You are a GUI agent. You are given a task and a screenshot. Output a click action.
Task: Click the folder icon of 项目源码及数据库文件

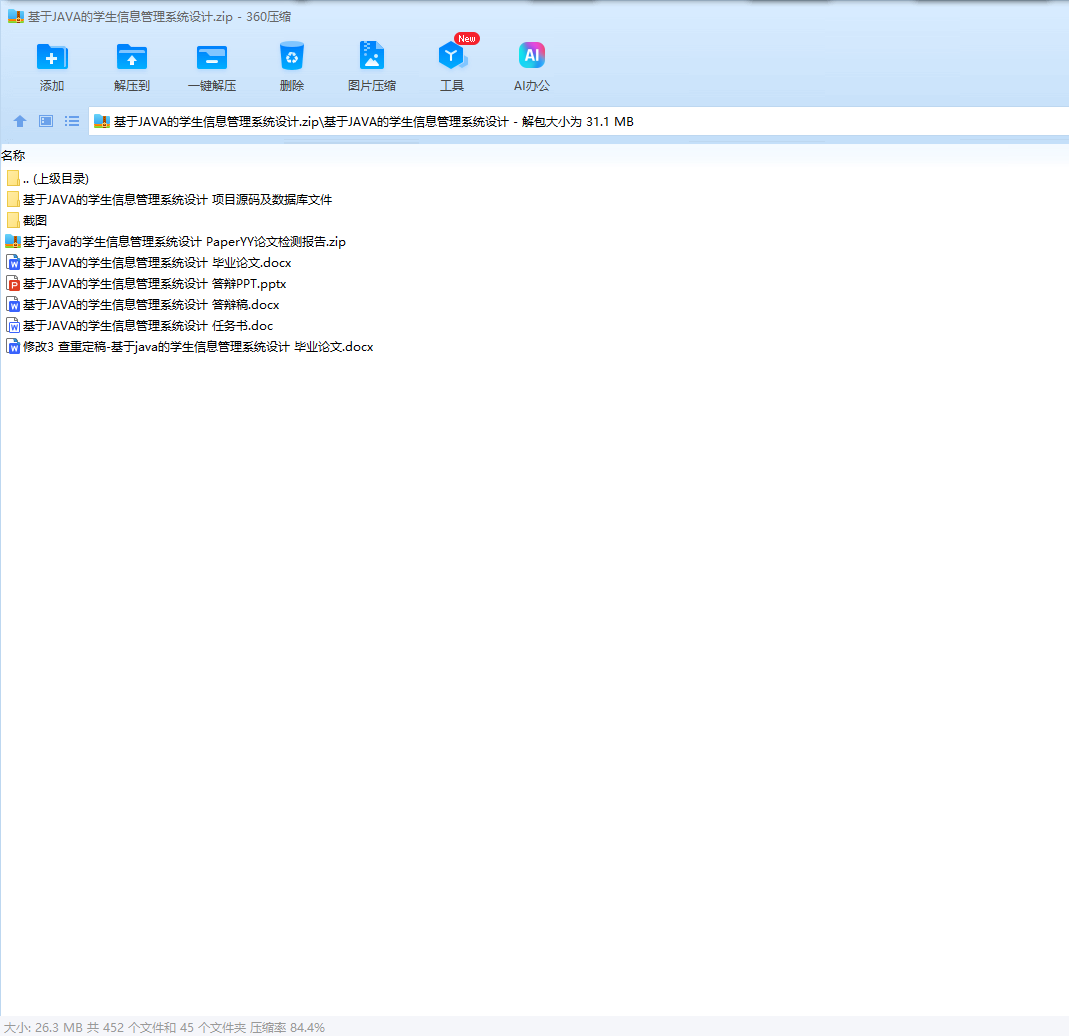tap(13, 200)
